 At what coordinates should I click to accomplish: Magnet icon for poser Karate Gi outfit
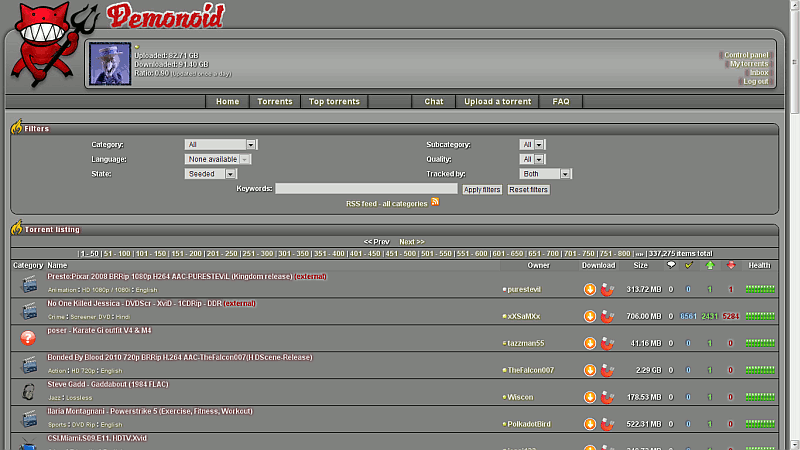point(607,343)
